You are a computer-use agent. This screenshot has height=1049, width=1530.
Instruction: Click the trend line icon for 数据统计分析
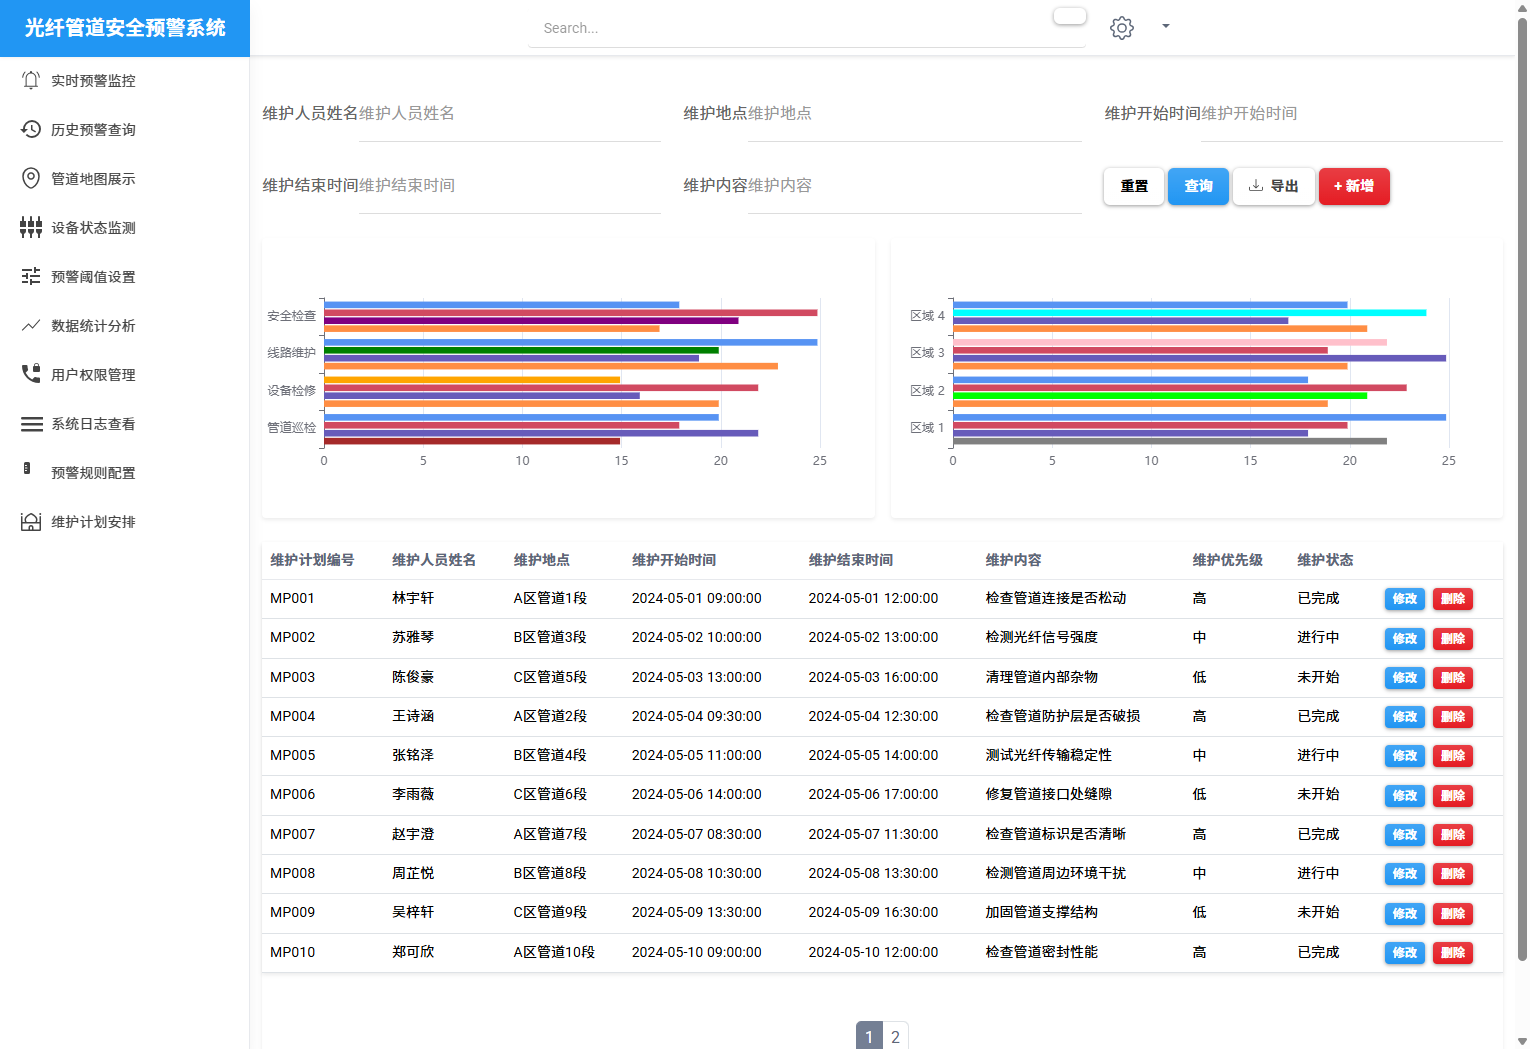coord(31,325)
